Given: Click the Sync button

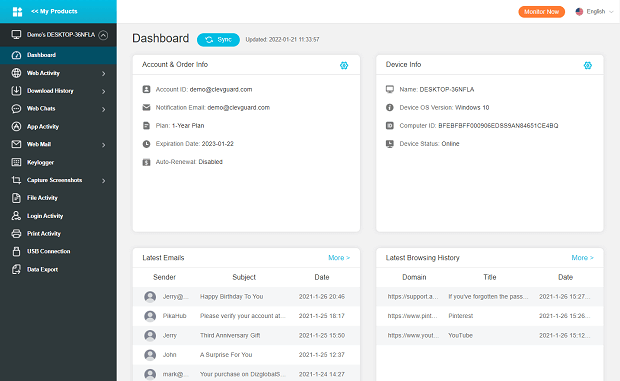Looking at the screenshot, I should point(218,40).
